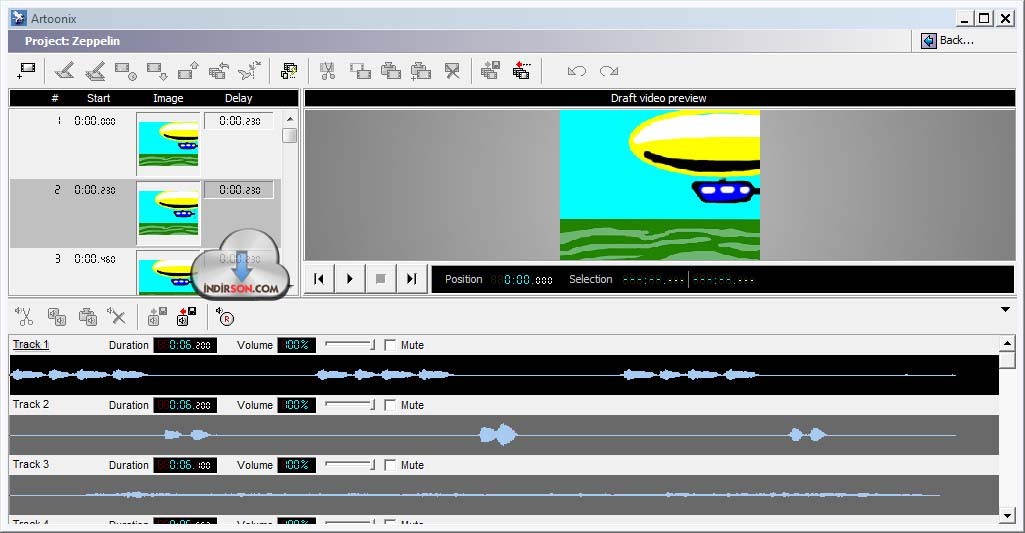Click the Add new frame icon
The width and height of the screenshot is (1025, 533).
click(x=26, y=71)
